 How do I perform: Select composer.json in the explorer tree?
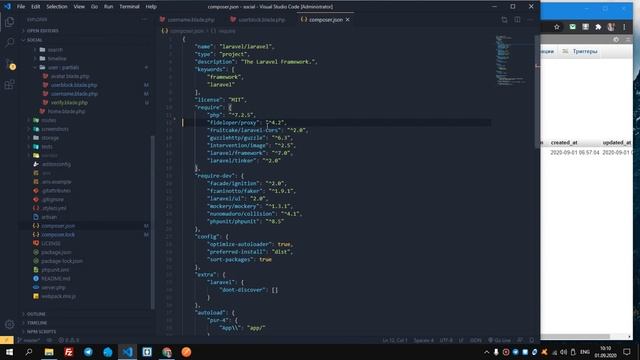[x=58, y=226]
